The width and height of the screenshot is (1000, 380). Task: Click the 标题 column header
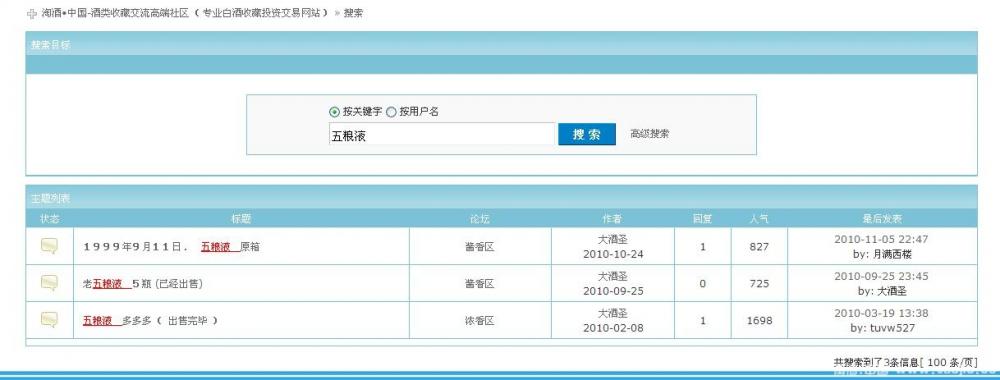[x=241, y=219]
